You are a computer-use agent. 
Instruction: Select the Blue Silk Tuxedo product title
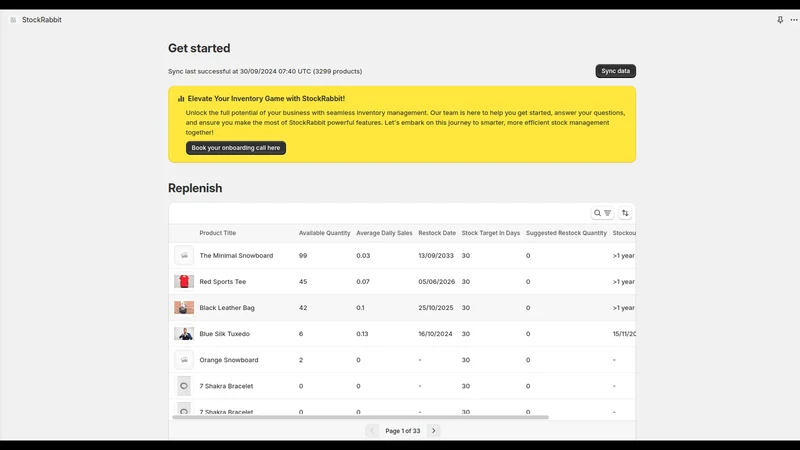224,334
